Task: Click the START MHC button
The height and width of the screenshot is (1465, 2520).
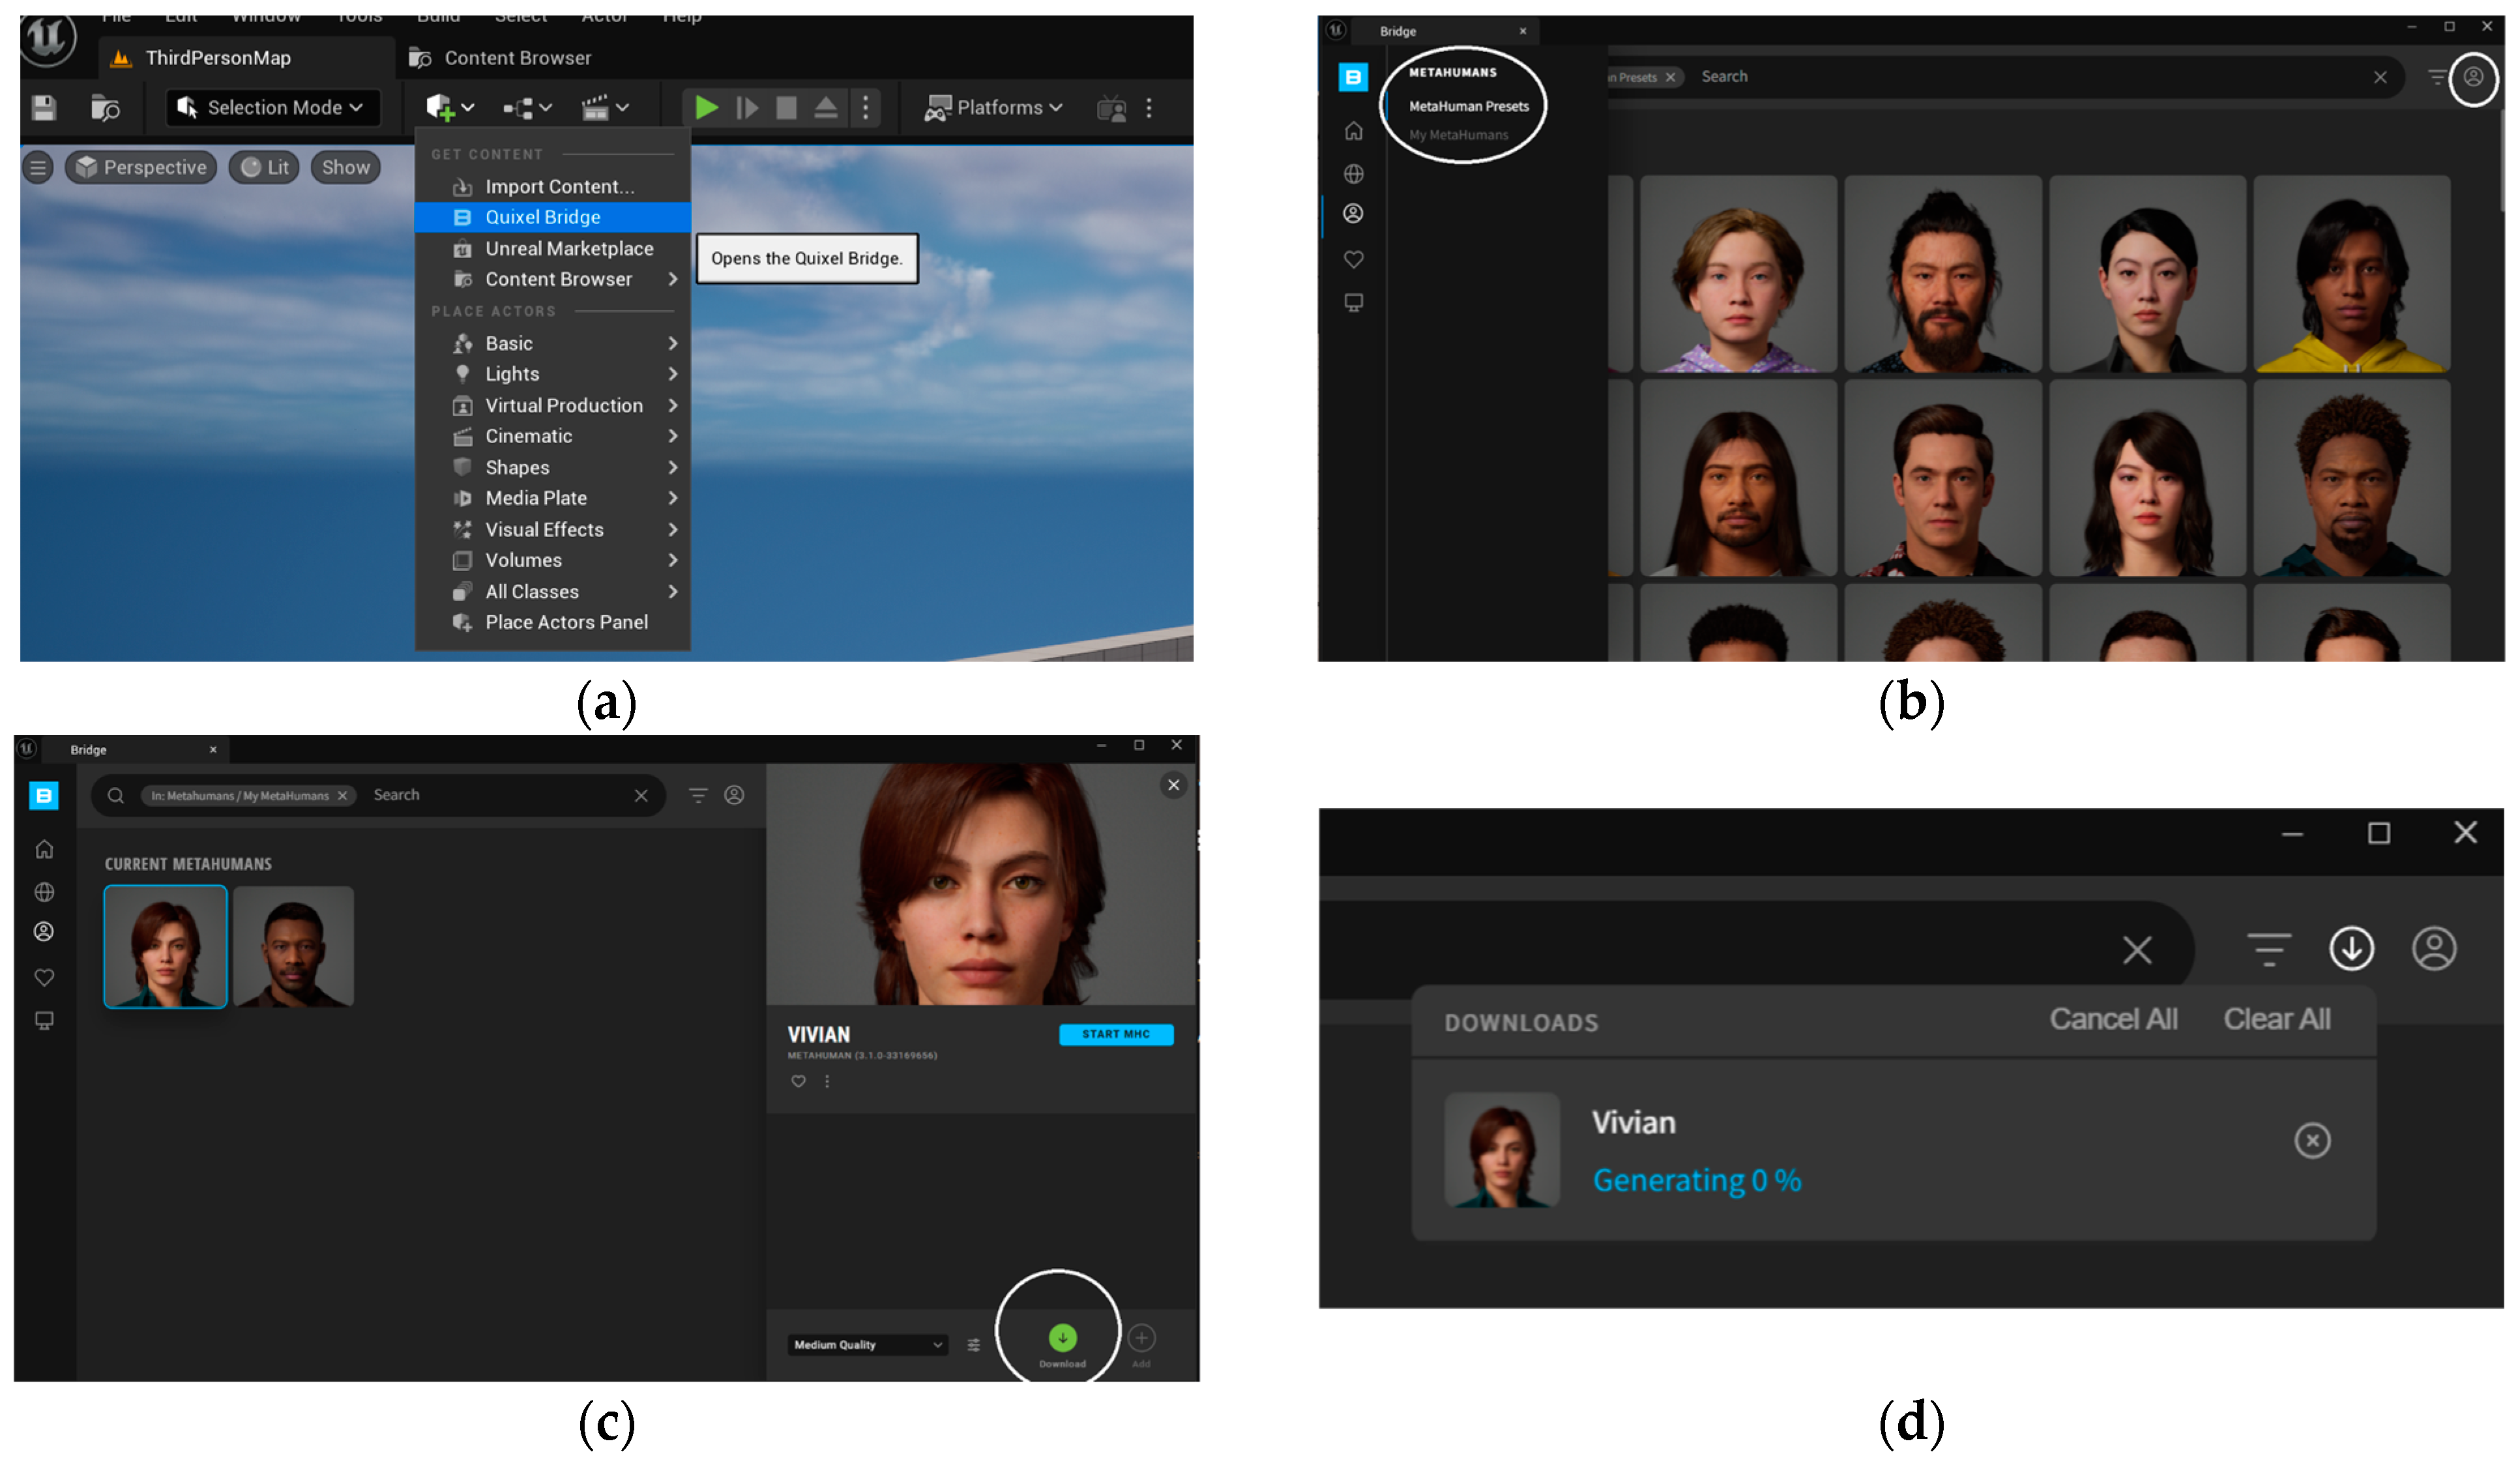Action: tap(1115, 1034)
